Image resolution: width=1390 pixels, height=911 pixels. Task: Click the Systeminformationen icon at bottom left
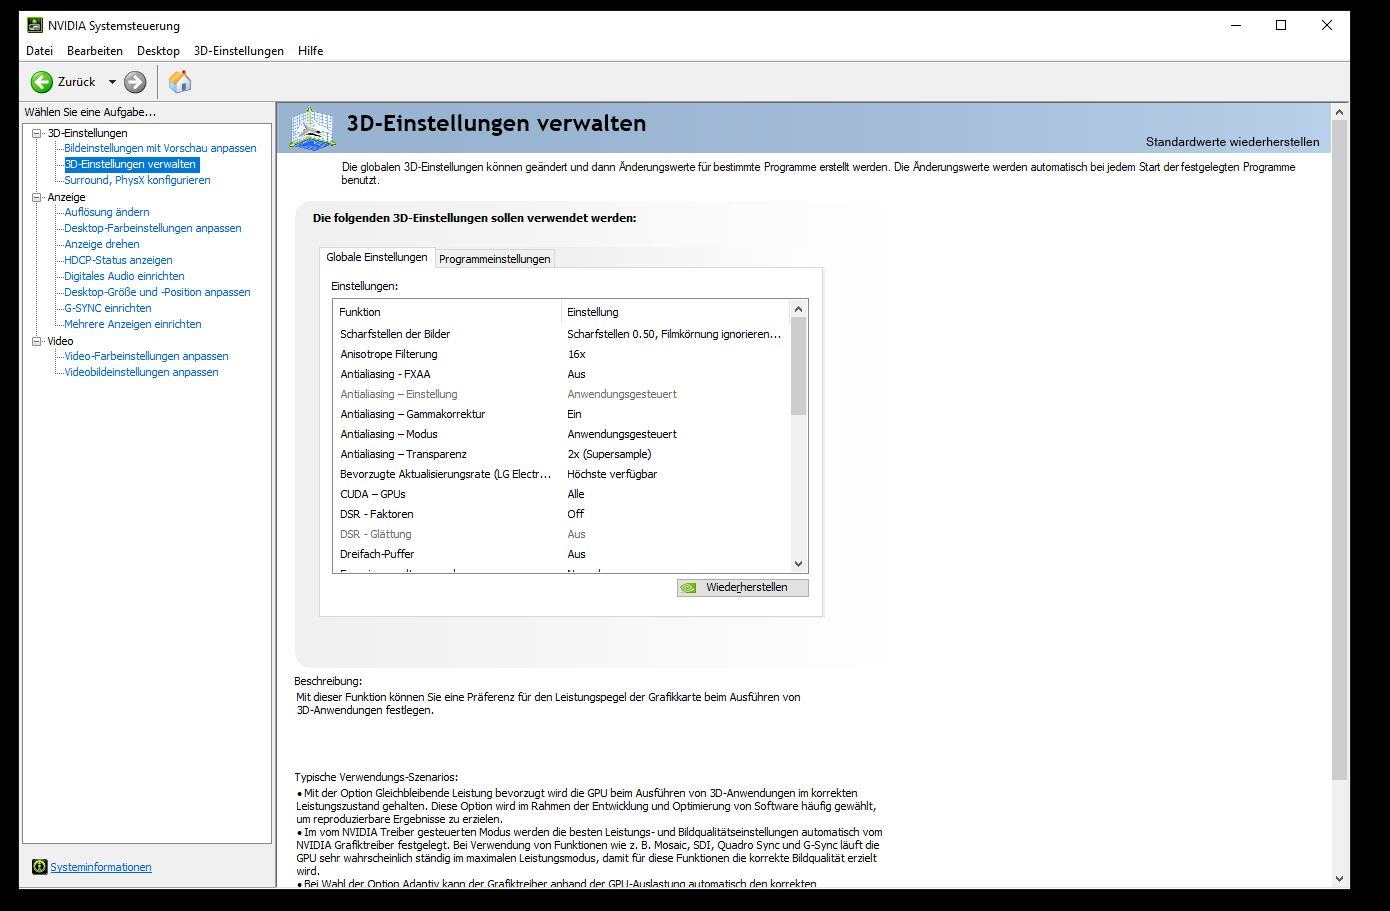coord(39,867)
